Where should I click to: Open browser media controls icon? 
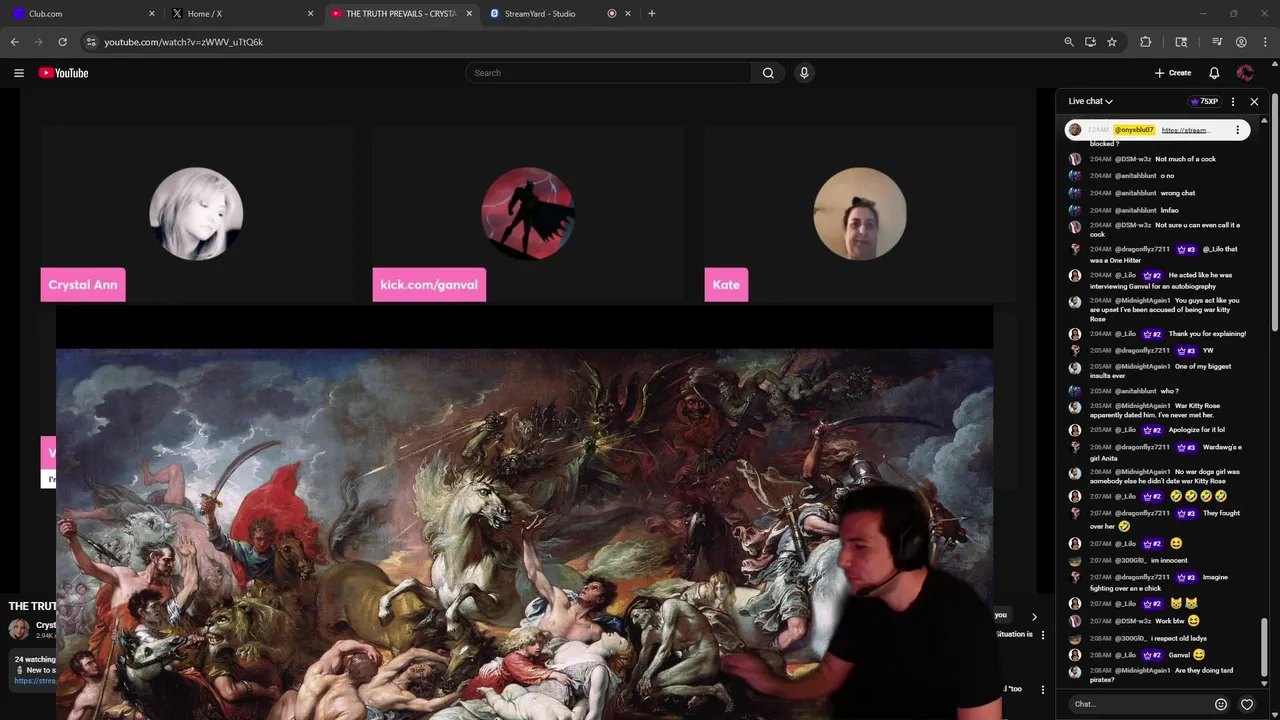click(1217, 42)
